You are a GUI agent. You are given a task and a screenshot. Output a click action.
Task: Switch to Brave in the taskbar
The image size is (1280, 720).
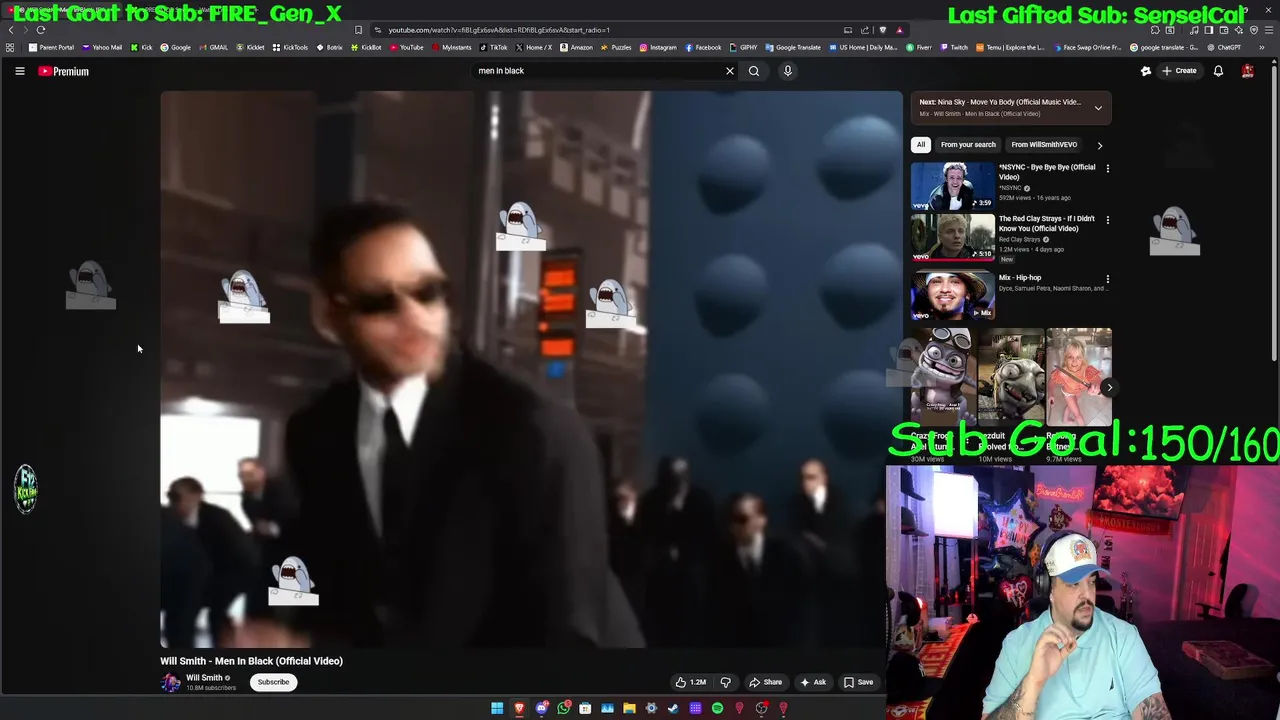click(519, 708)
